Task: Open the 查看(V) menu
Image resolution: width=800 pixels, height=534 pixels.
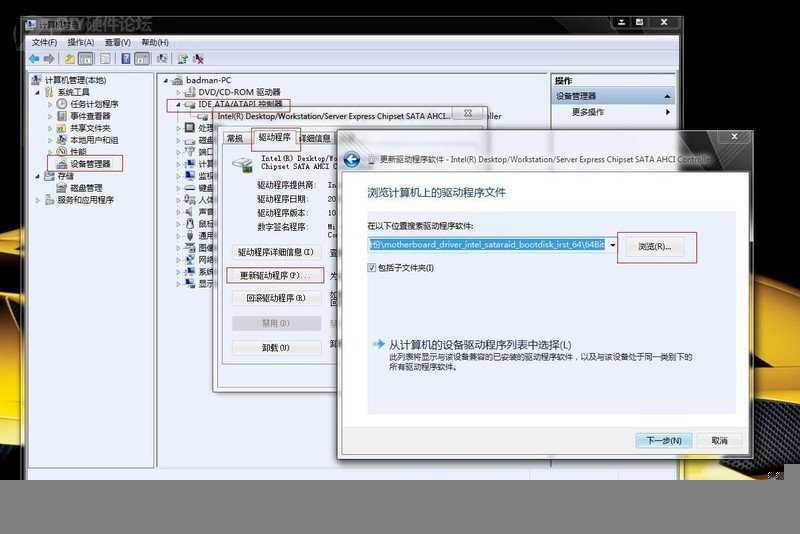Action: click(x=118, y=42)
